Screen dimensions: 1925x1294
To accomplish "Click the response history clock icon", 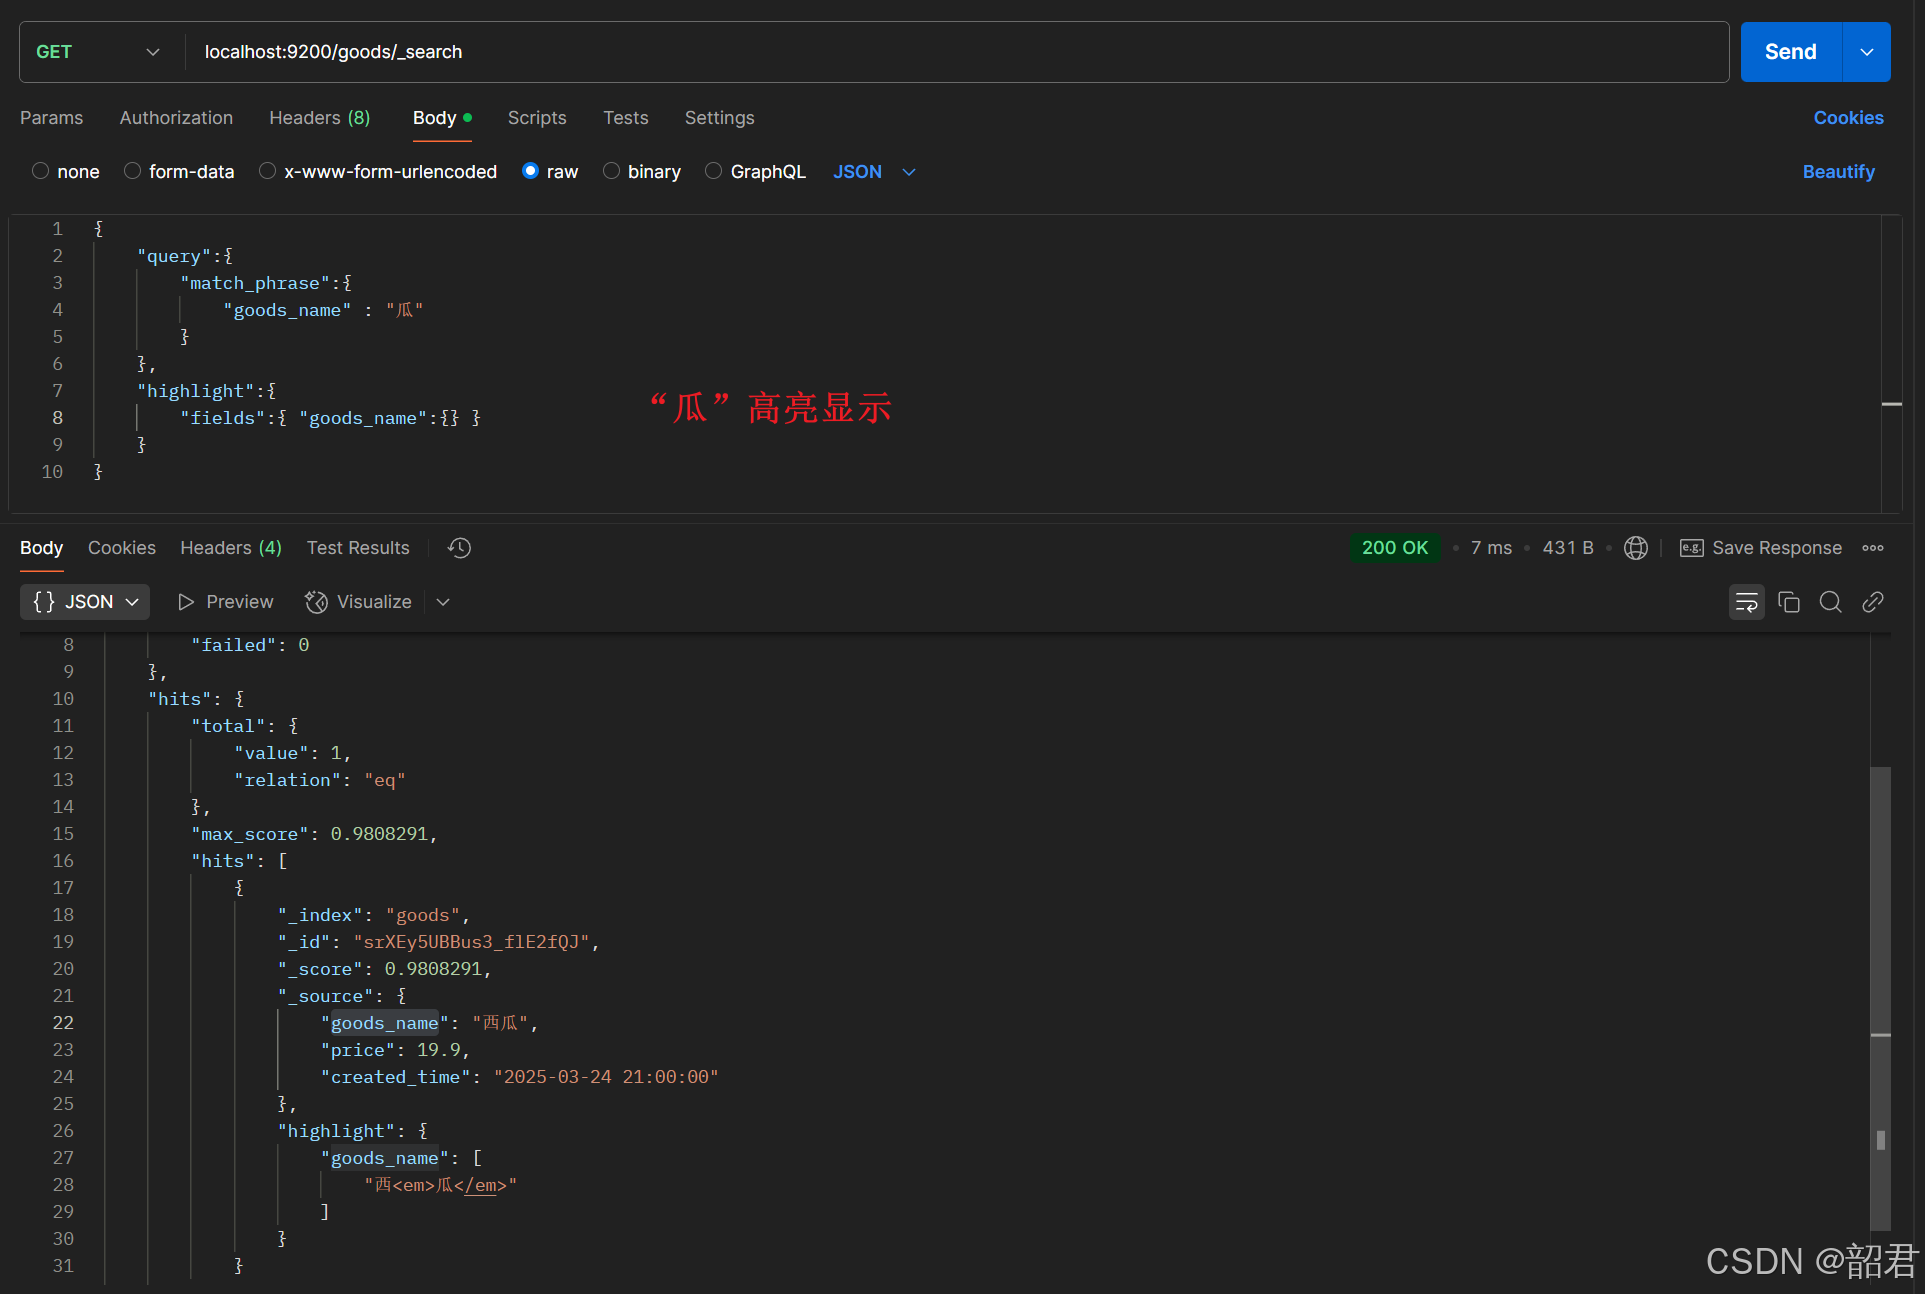I will (x=459, y=548).
